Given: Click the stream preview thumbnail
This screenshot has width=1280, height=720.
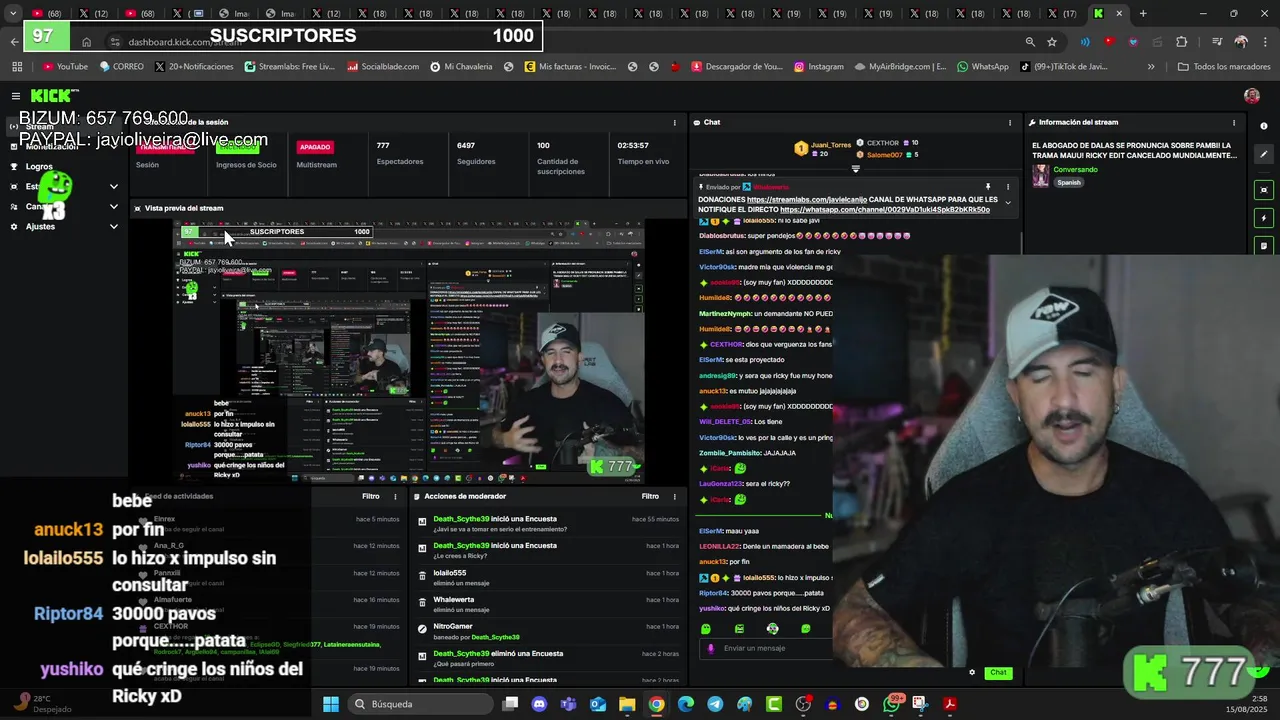Looking at the screenshot, I should click(x=409, y=352).
